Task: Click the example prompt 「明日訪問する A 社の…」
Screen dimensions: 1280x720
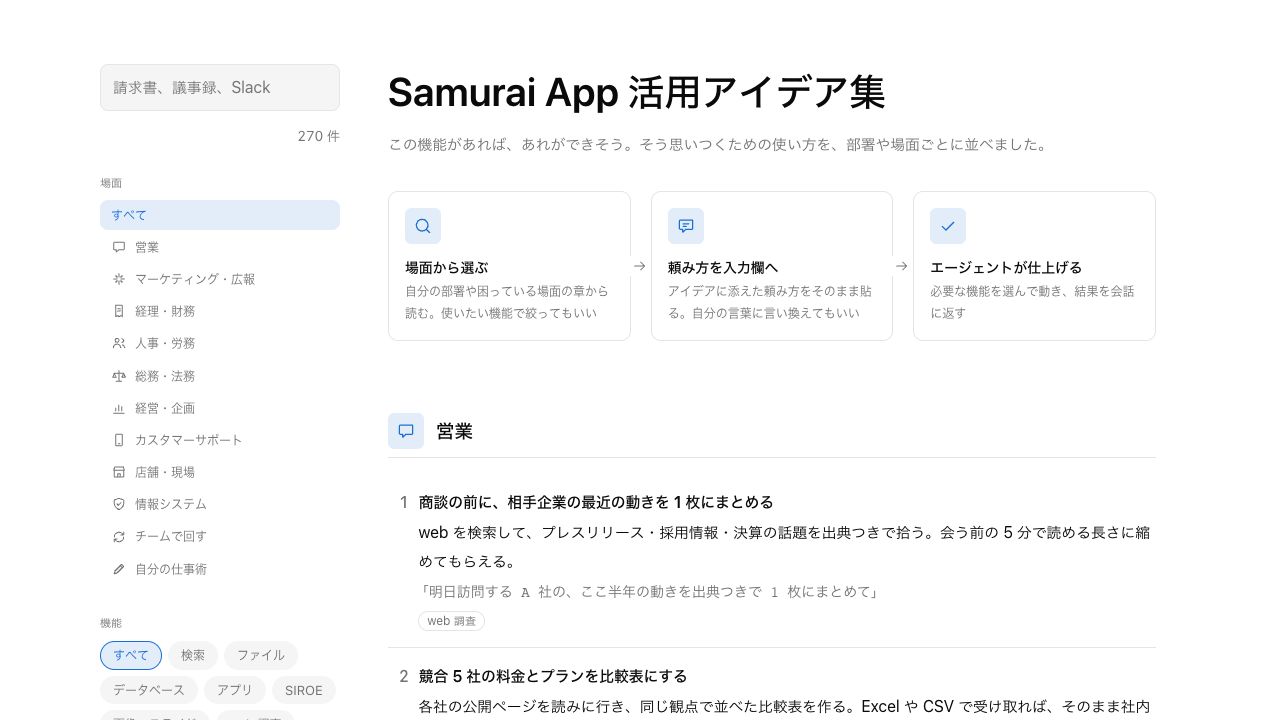Action: (648, 592)
